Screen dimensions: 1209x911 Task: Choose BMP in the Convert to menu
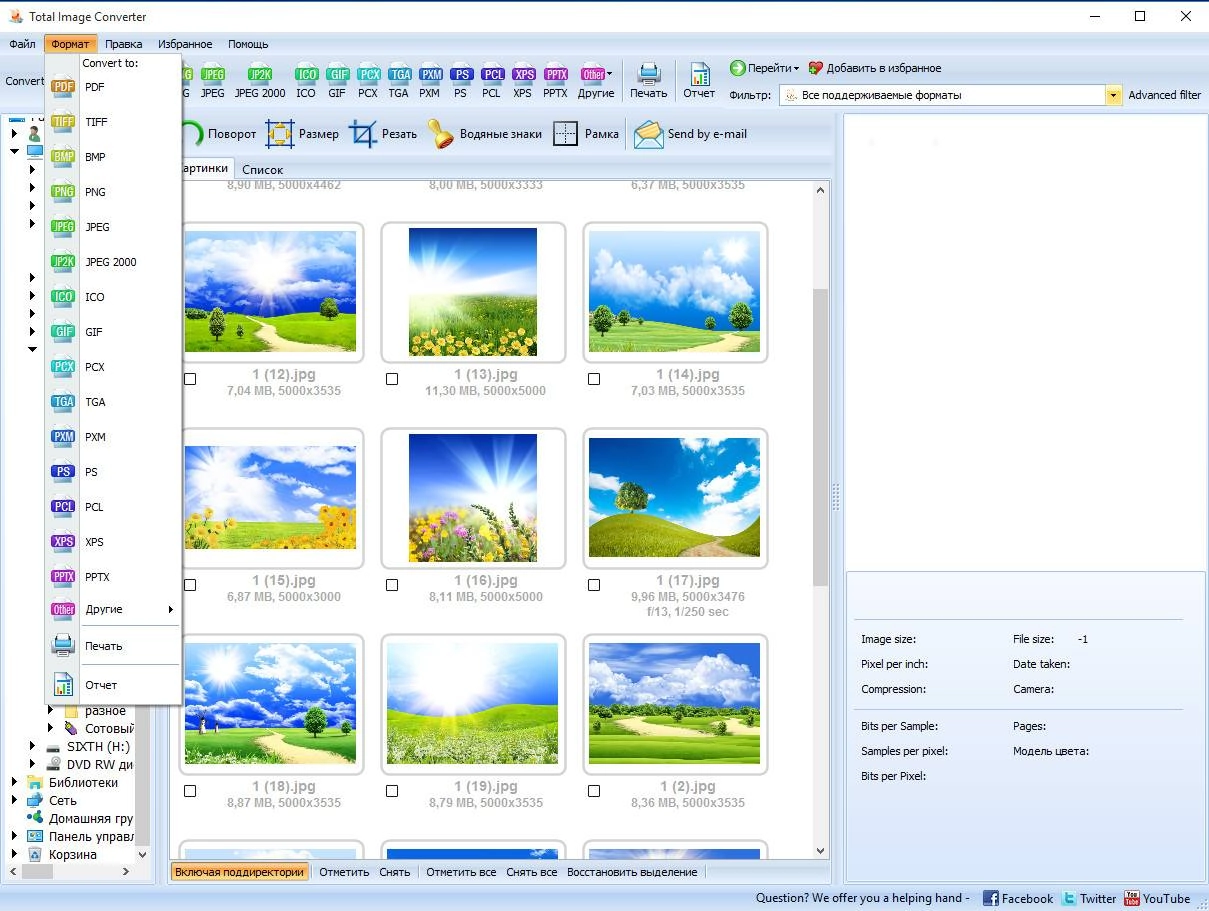pos(112,157)
